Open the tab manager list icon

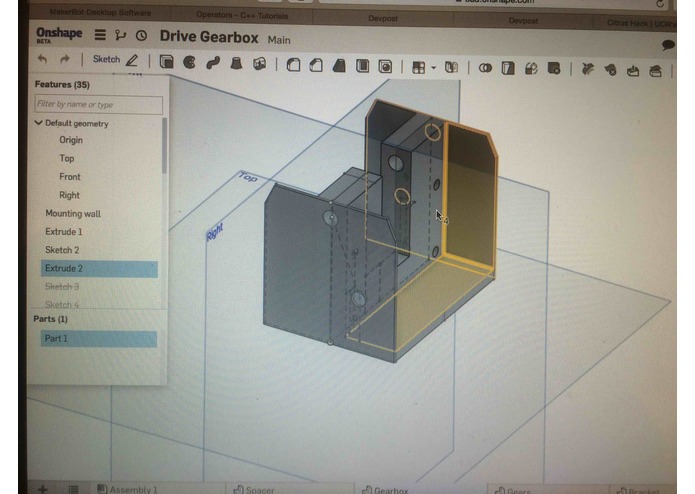[x=74, y=489]
